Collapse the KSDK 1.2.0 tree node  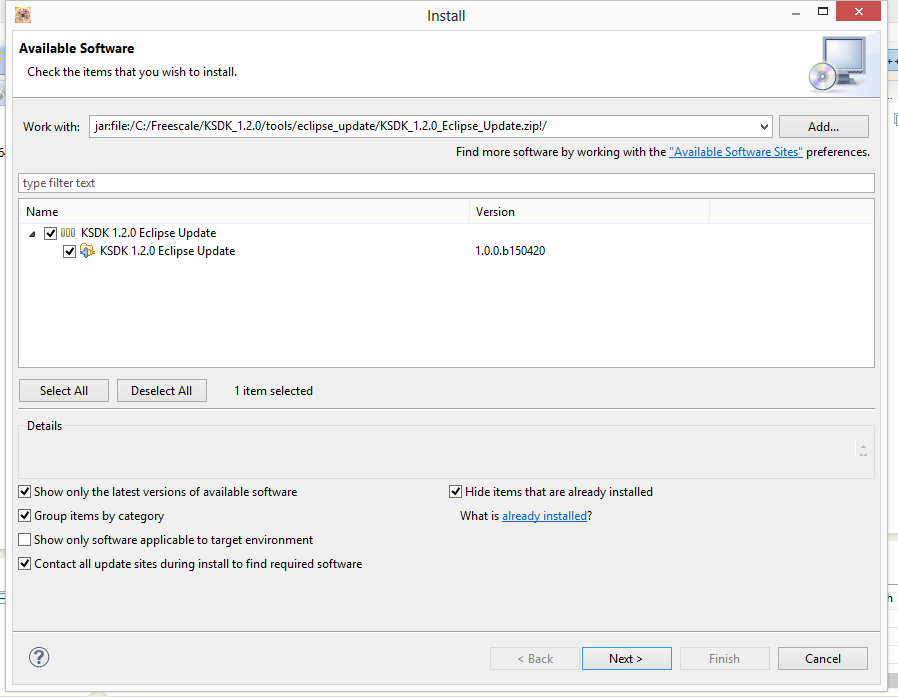point(33,233)
